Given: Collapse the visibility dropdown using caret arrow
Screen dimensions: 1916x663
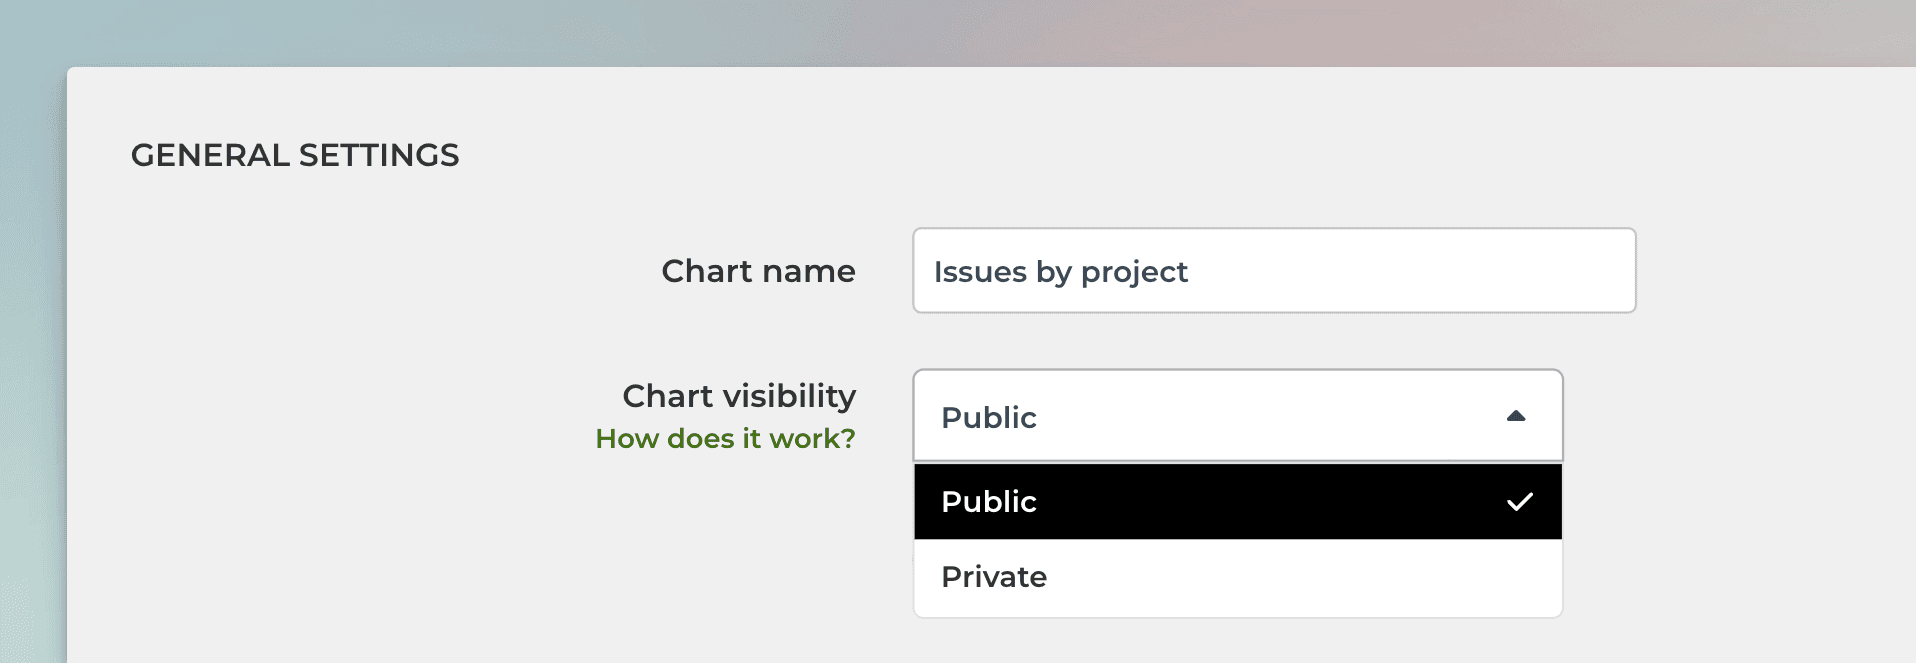Looking at the screenshot, I should (x=1515, y=416).
